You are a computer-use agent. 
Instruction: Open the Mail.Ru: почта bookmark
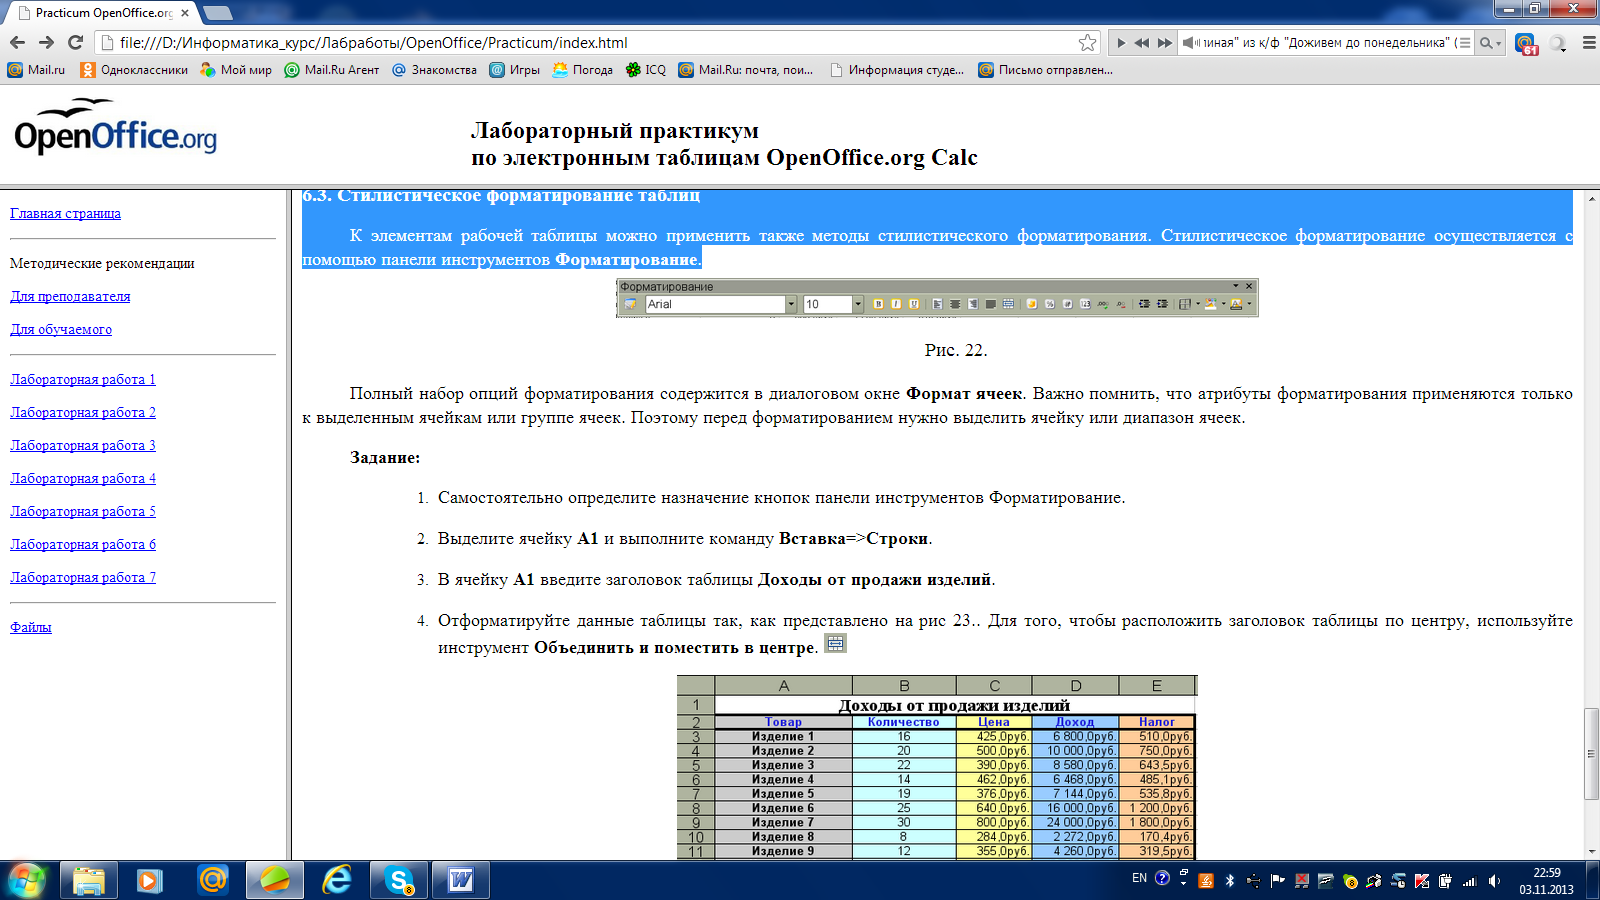pos(746,70)
